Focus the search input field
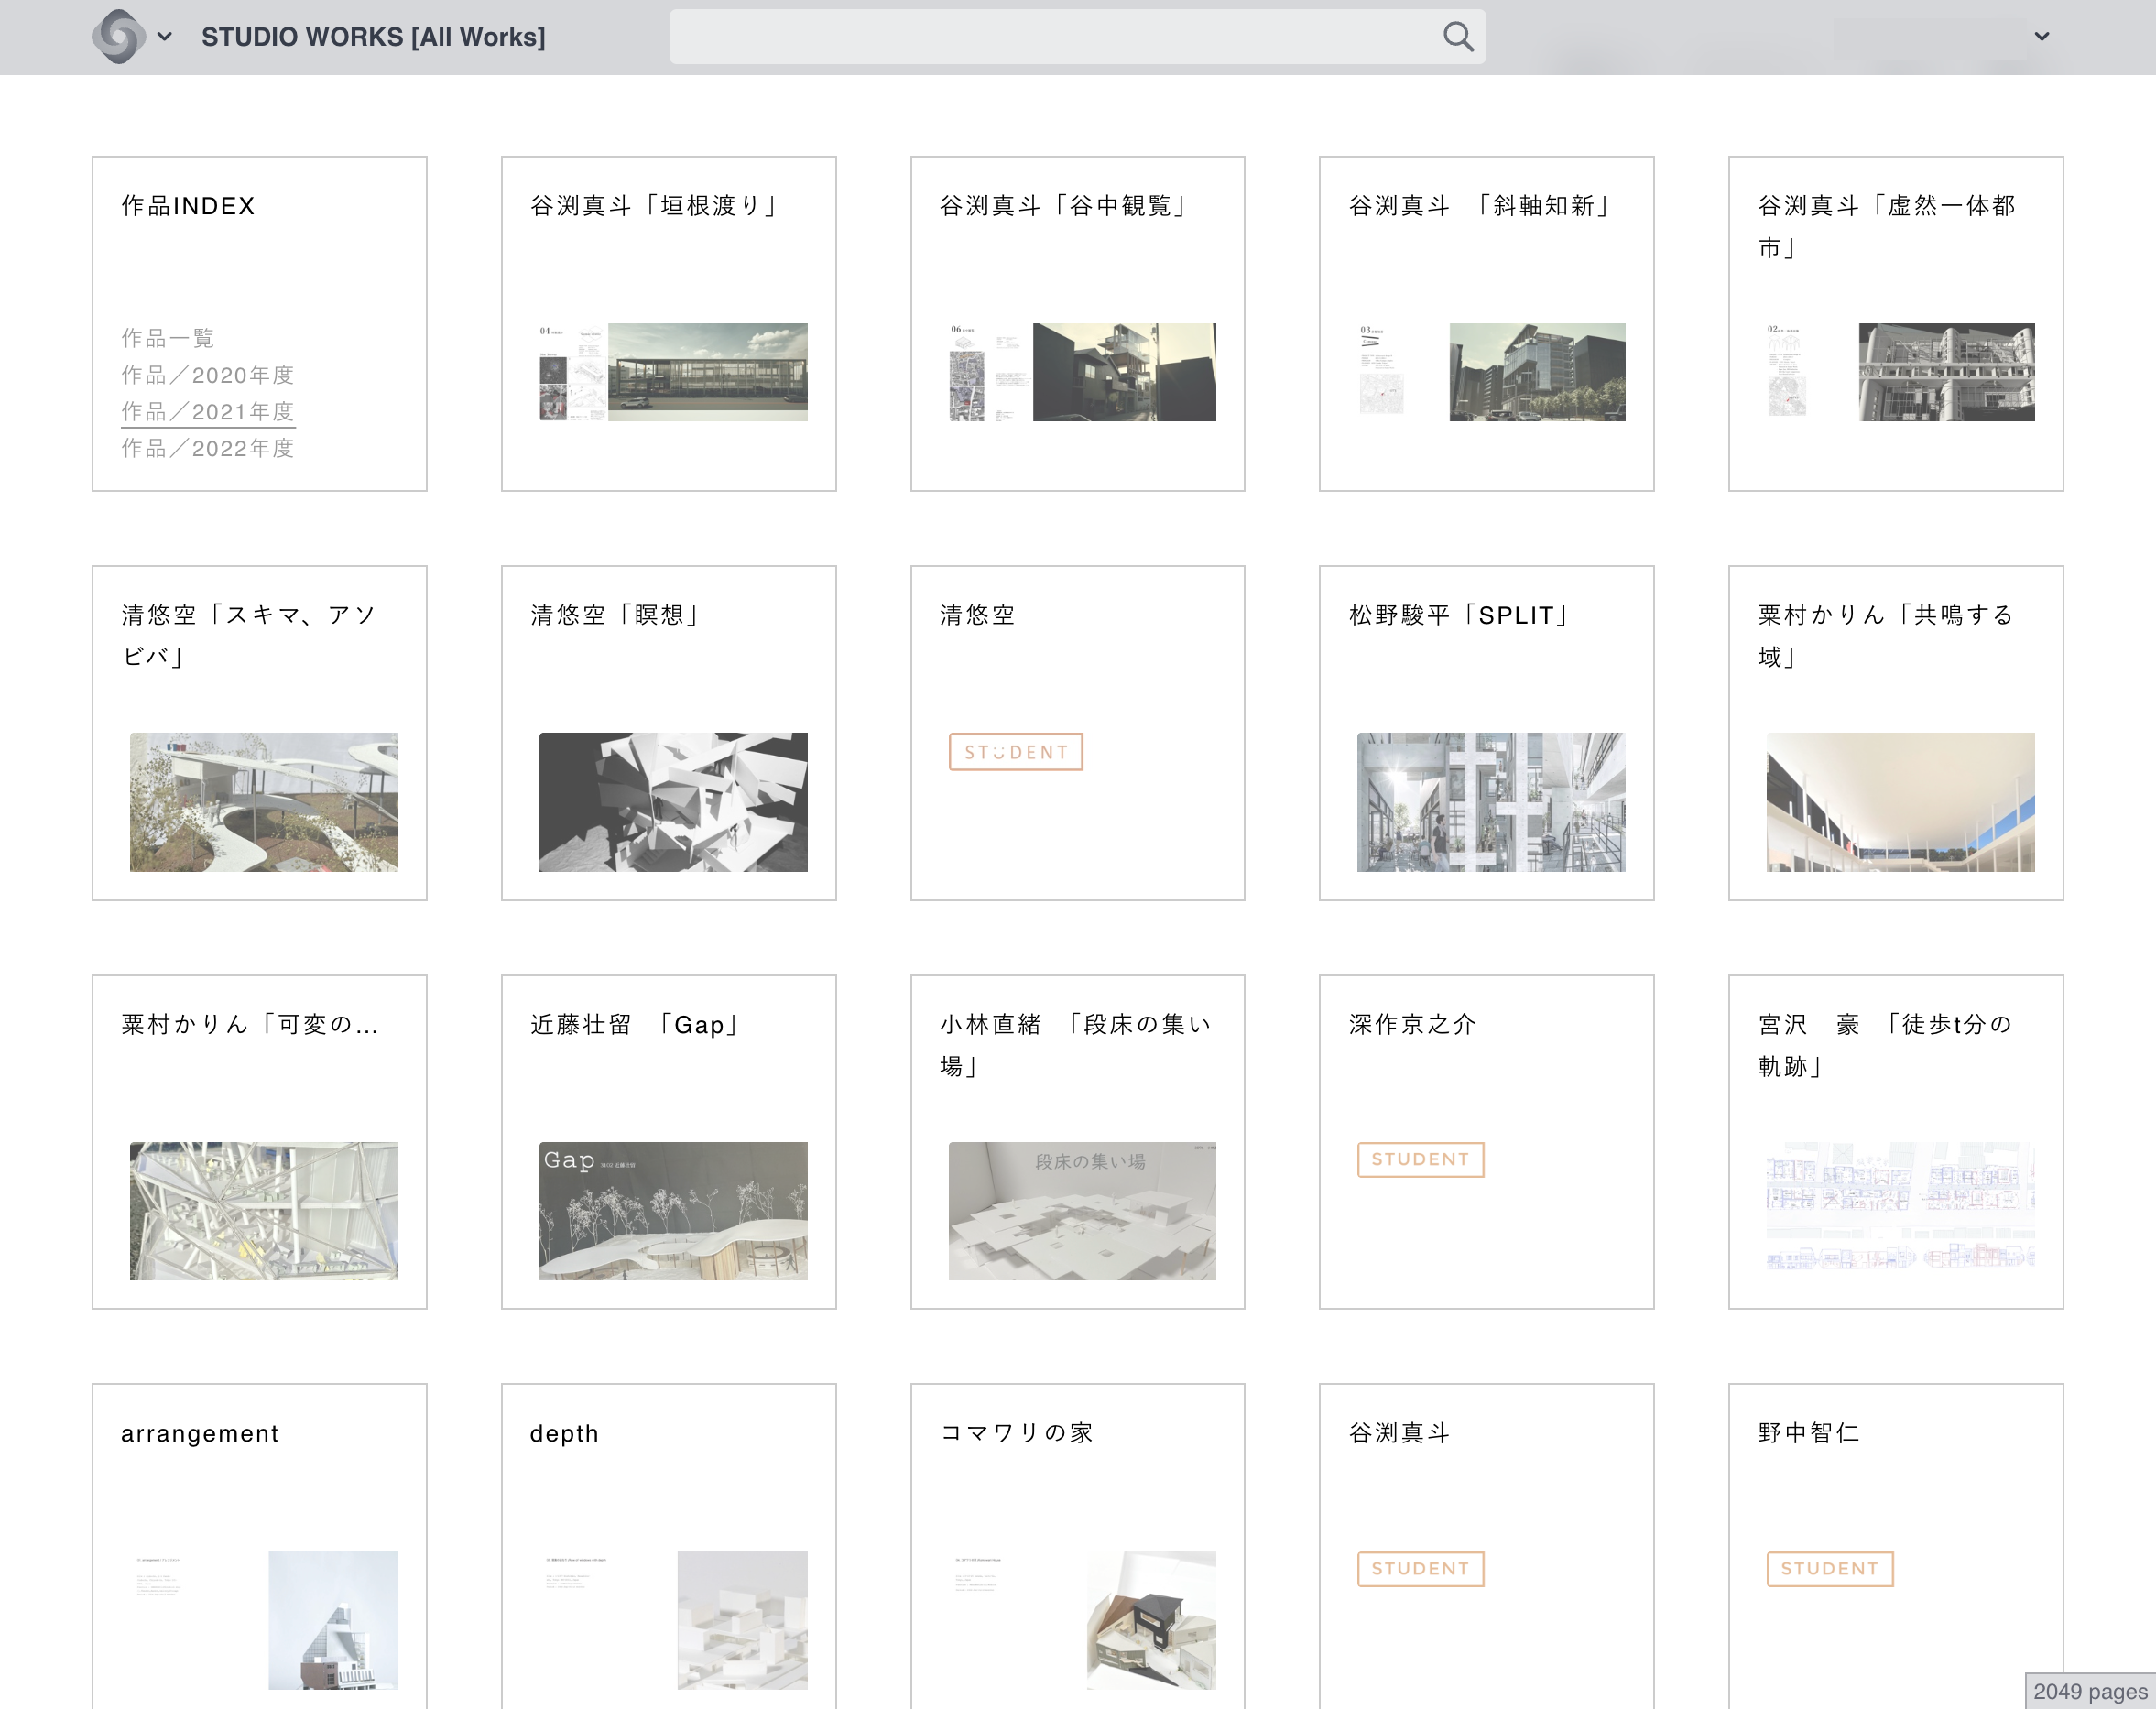Image resolution: width=2156 pixels, height=1709 pixels. [x=1050, y=37]
